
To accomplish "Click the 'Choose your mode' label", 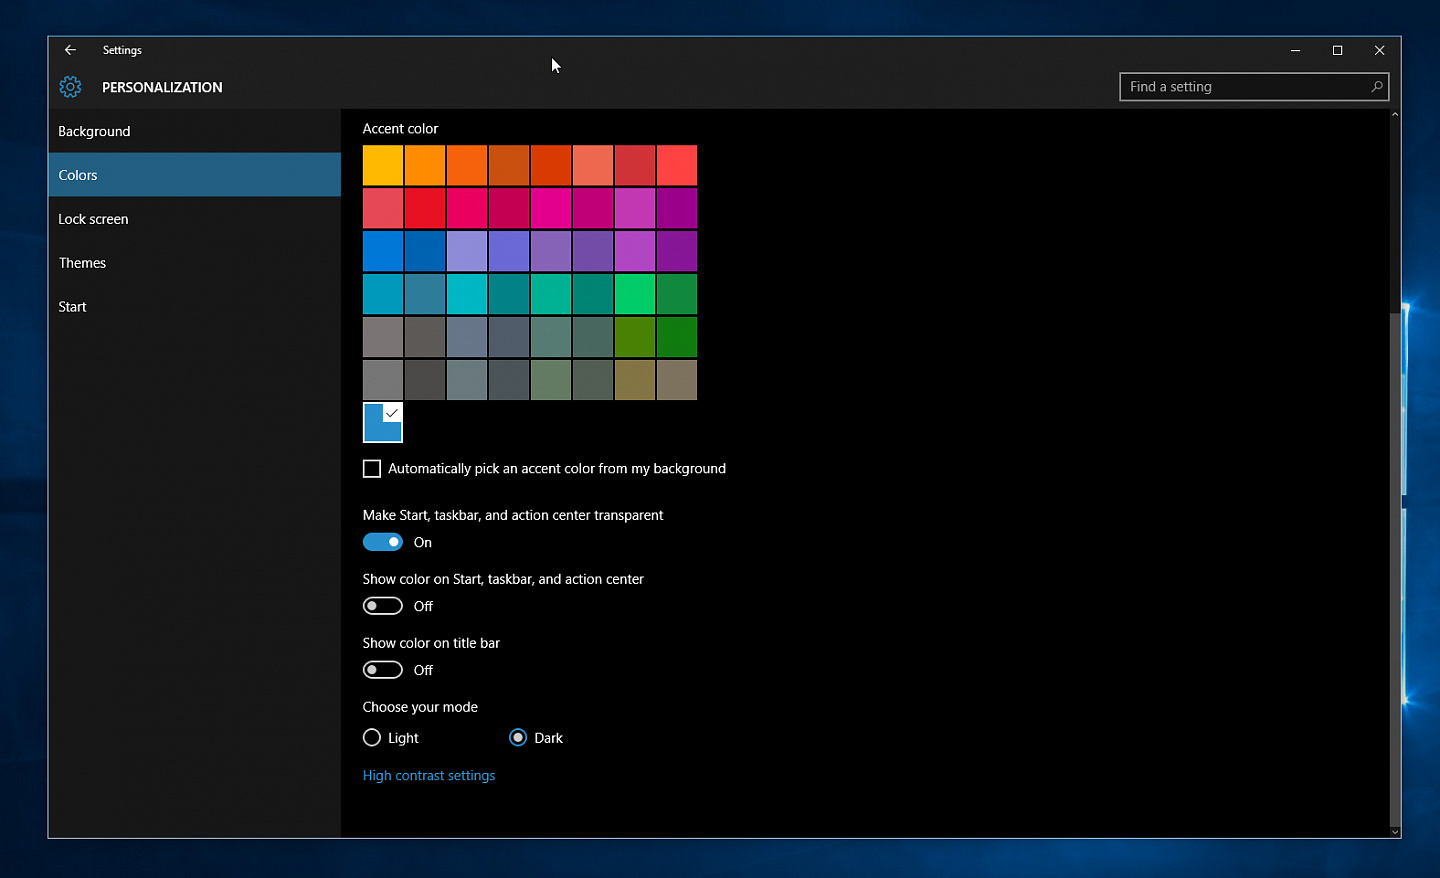I will 420,707.
